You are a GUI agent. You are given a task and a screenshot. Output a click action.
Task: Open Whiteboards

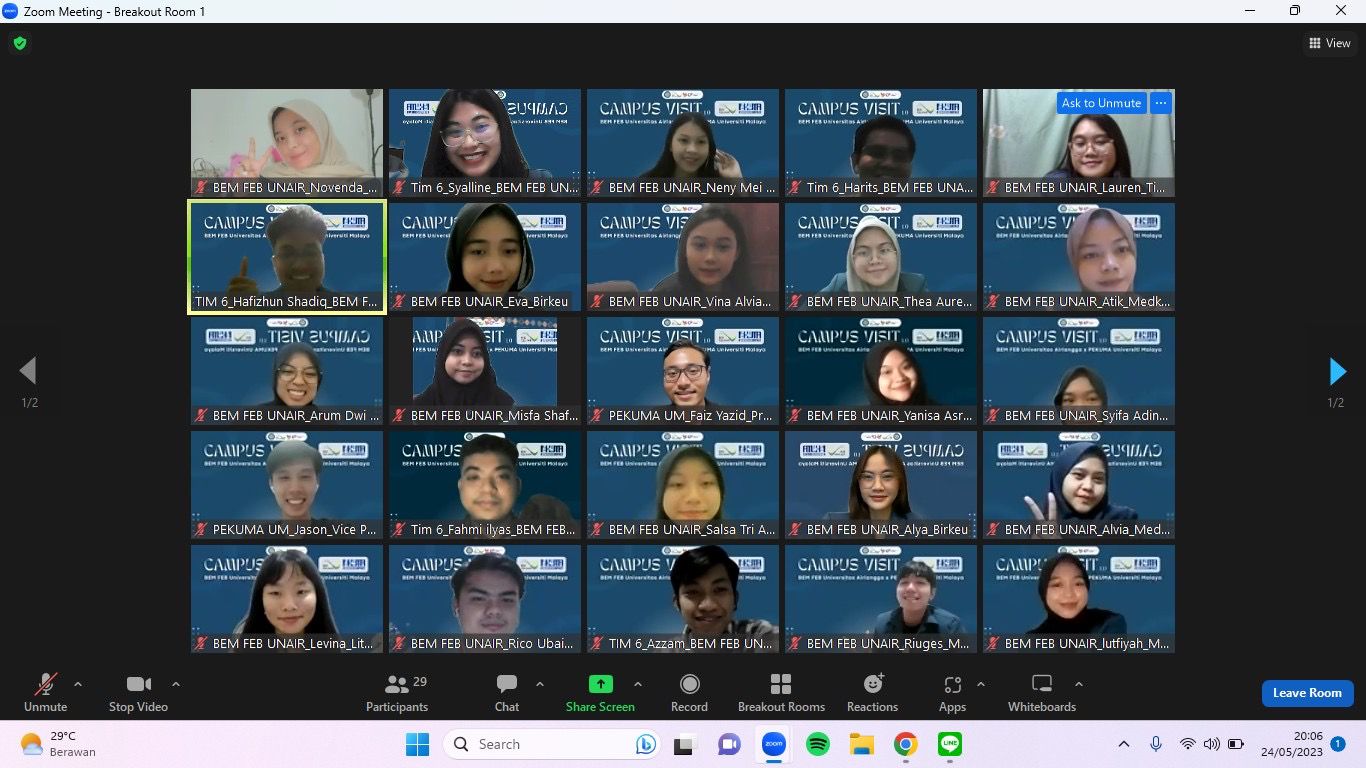1042,692
